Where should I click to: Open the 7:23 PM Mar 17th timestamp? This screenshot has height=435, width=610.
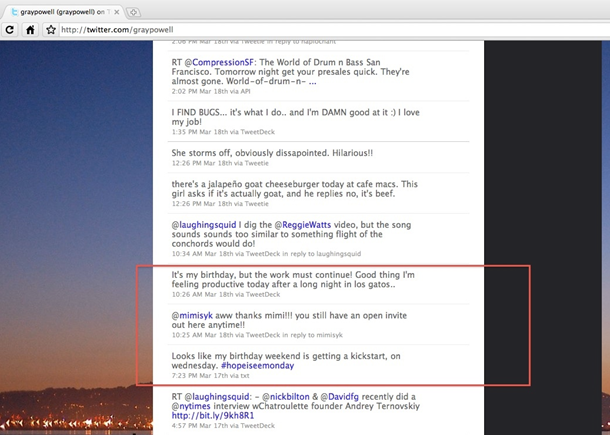pyautogui.click(x=200, y=376)
